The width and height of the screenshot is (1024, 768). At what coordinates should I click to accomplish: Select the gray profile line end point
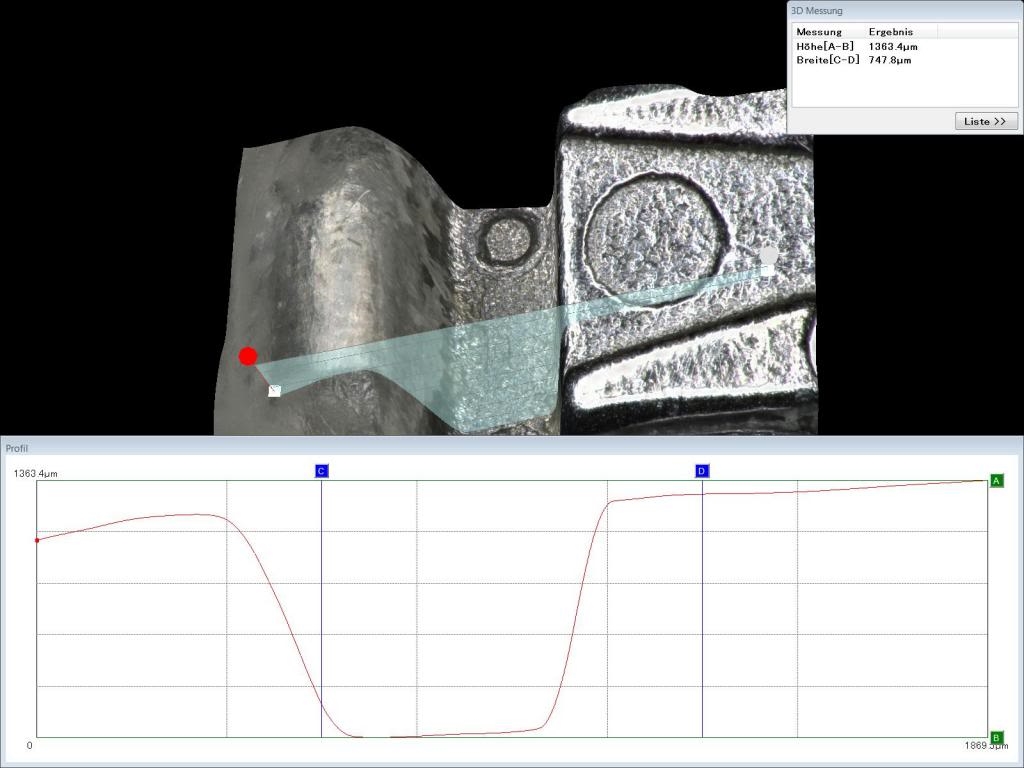tap(768, 256)
